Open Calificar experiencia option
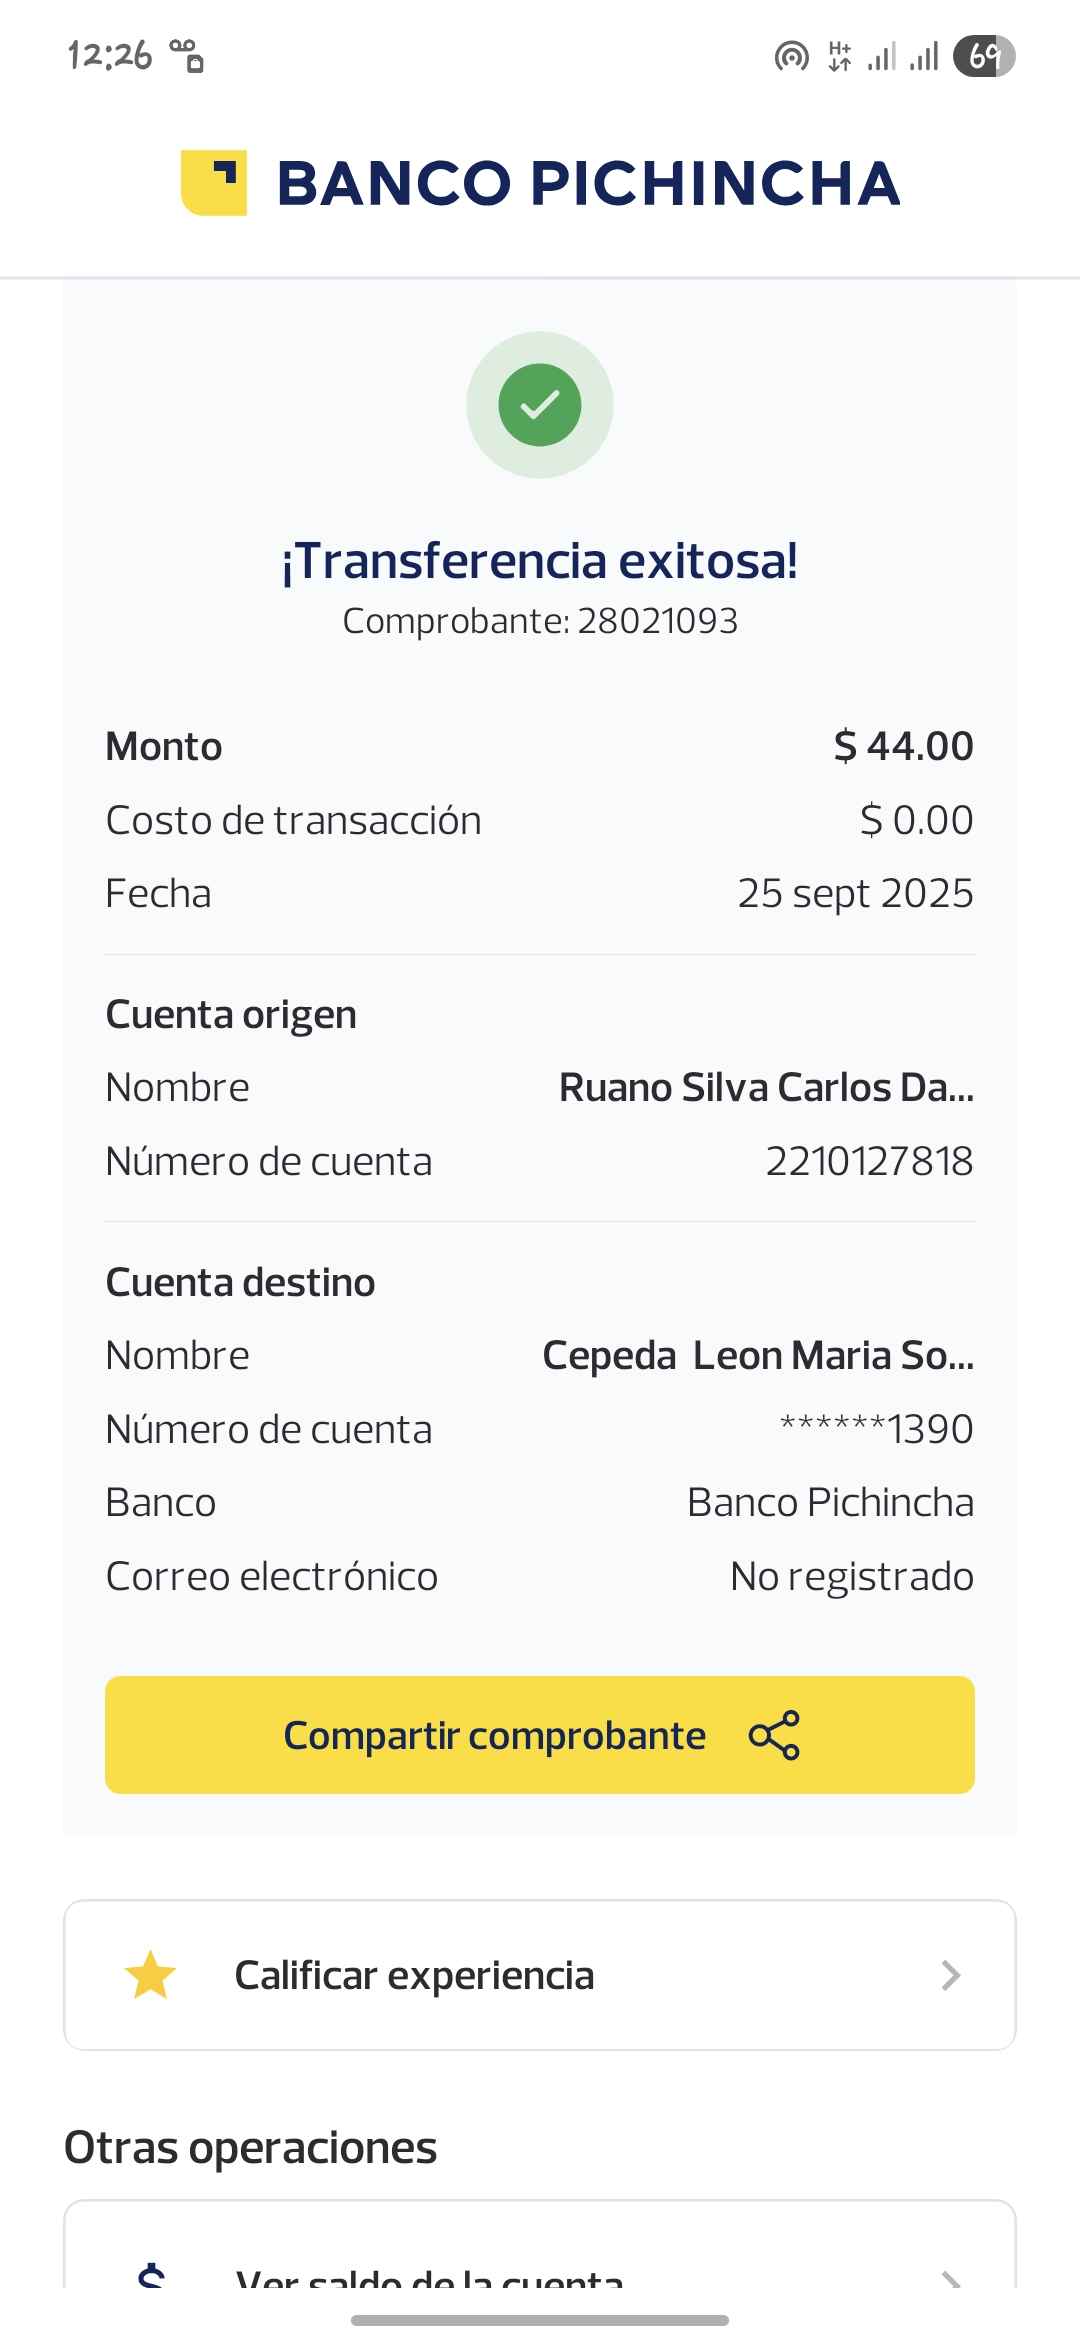This screenshot has width=1080, height=2340. pos(414,1975)
